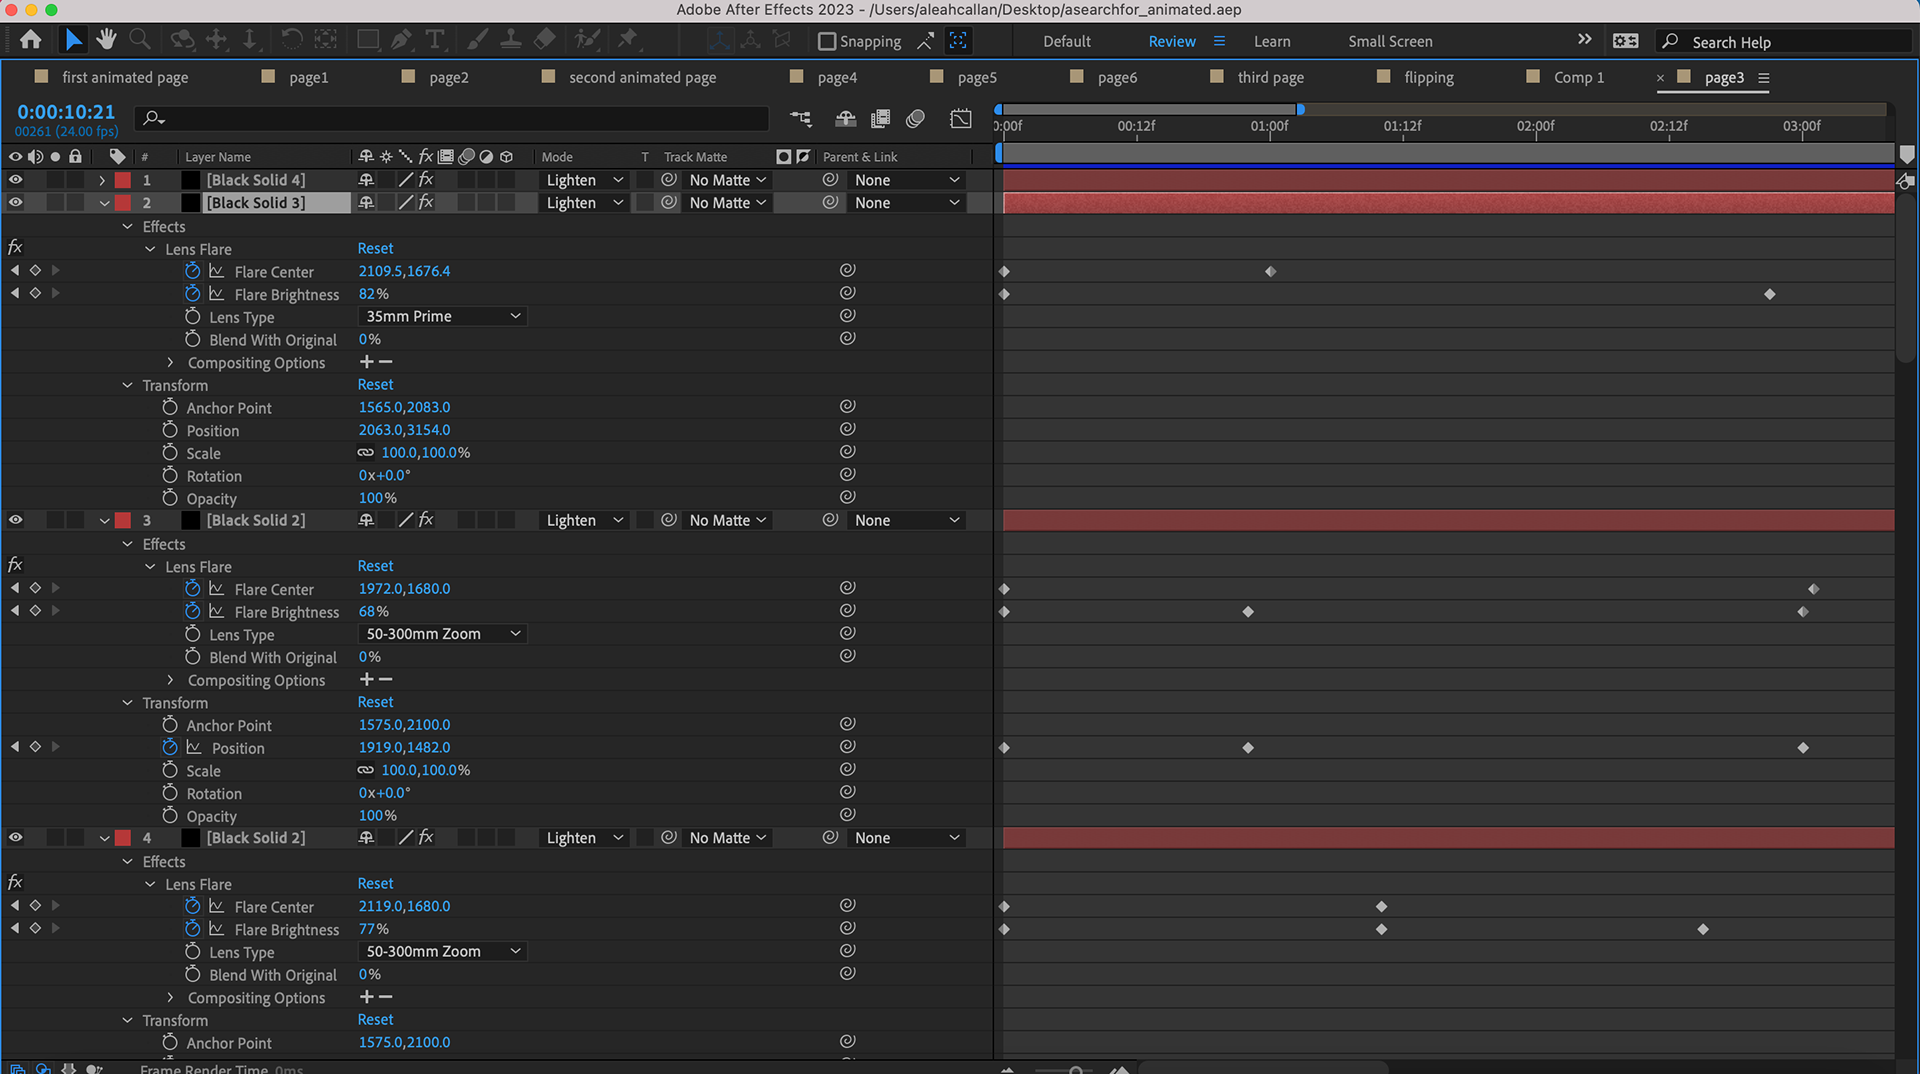This screenshot has width=1920, height=1074.
Task: Show more workspaces chevron
Action: (1585, 40)
